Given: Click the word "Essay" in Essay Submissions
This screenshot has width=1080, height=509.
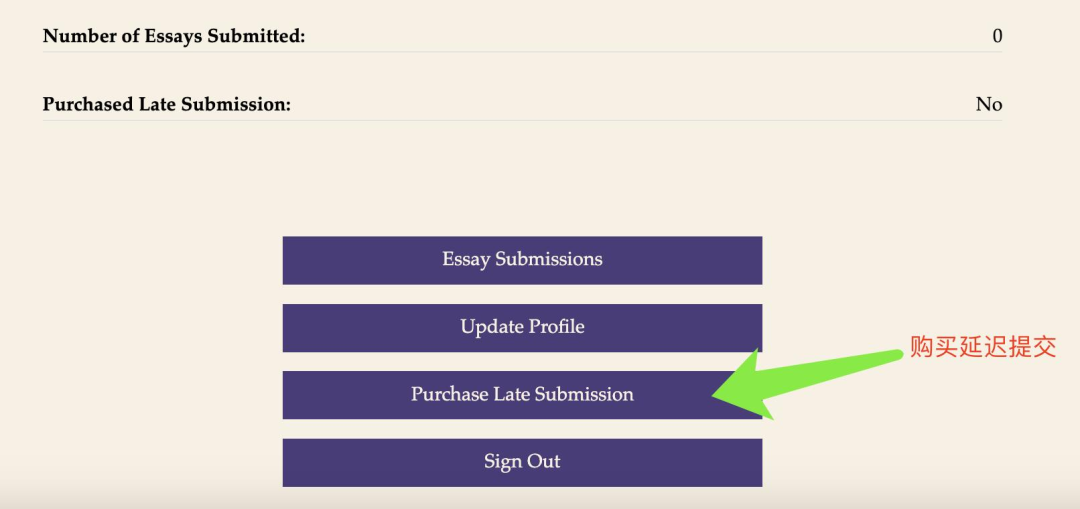Looking at the screenshot, I should (x=466, y=260).
